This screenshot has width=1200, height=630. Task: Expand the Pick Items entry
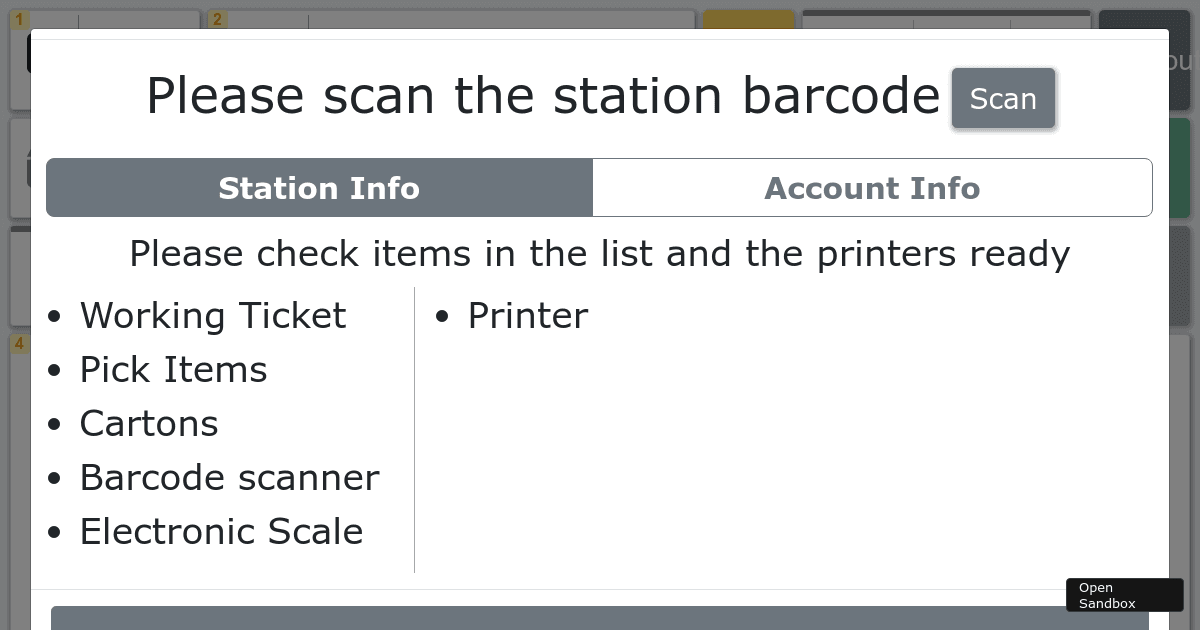(x=173, y=370)
